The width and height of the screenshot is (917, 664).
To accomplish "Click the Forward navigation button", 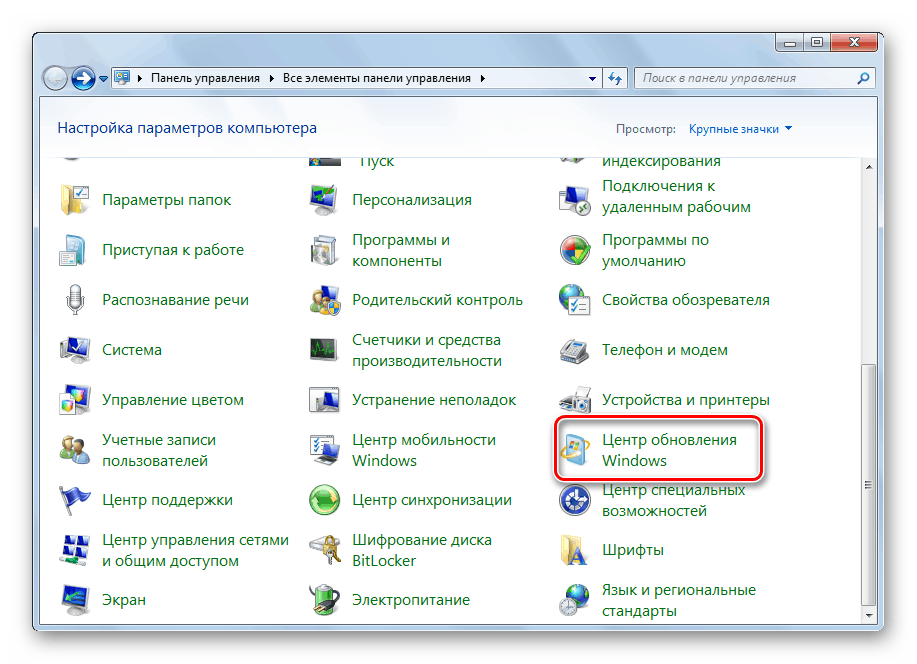I will click(83, 78).
